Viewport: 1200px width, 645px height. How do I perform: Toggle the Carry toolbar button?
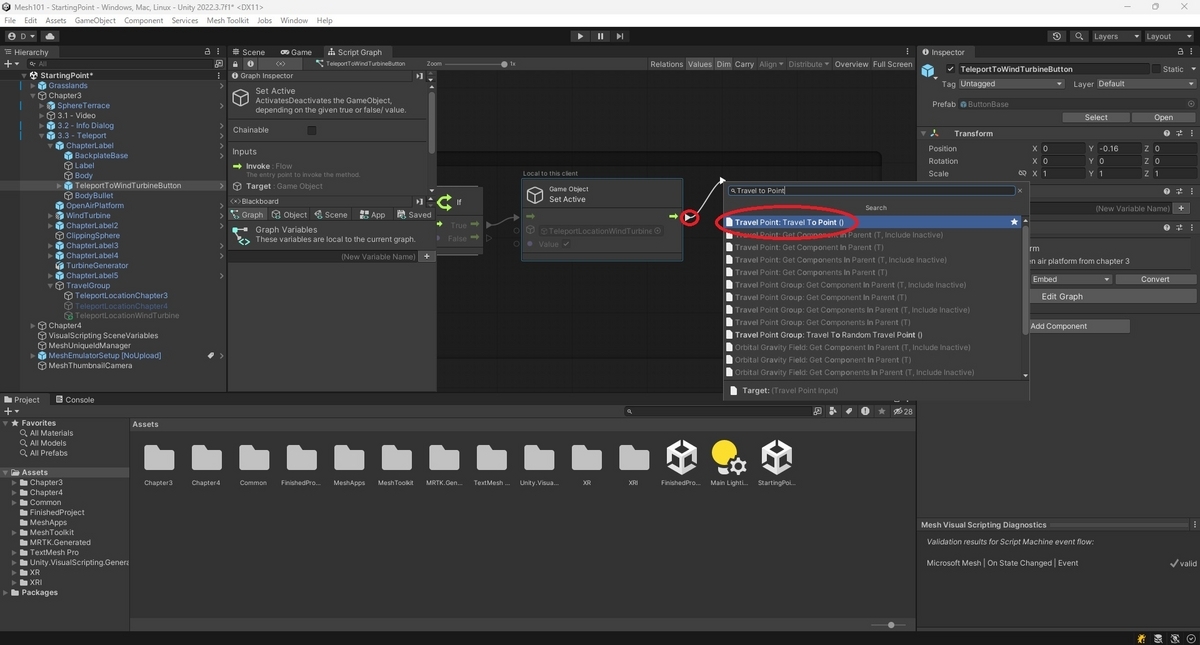(745, 64)
